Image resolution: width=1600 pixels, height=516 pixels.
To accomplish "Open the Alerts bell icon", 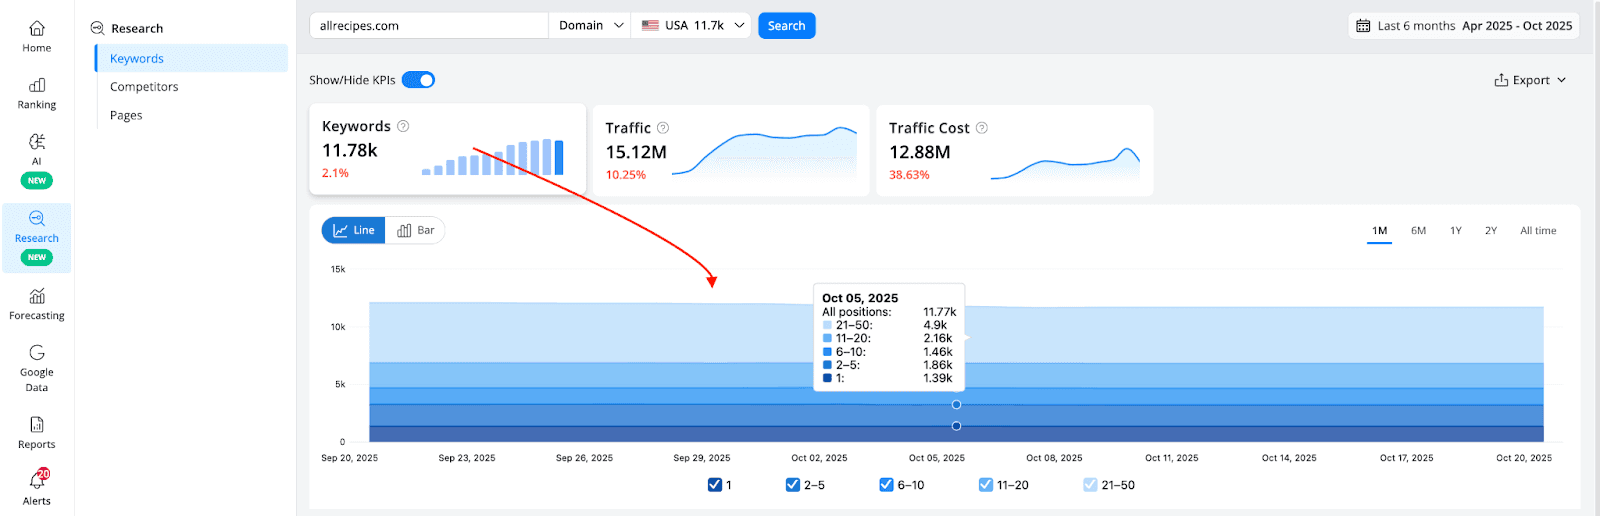I will tap(37, 482).
